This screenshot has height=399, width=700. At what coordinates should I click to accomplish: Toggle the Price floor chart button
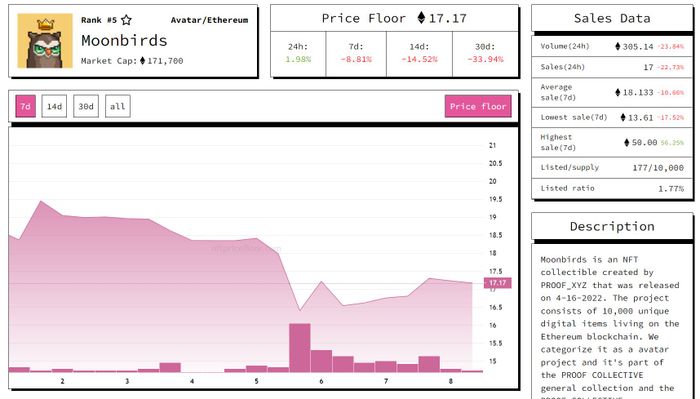(478, 106)
